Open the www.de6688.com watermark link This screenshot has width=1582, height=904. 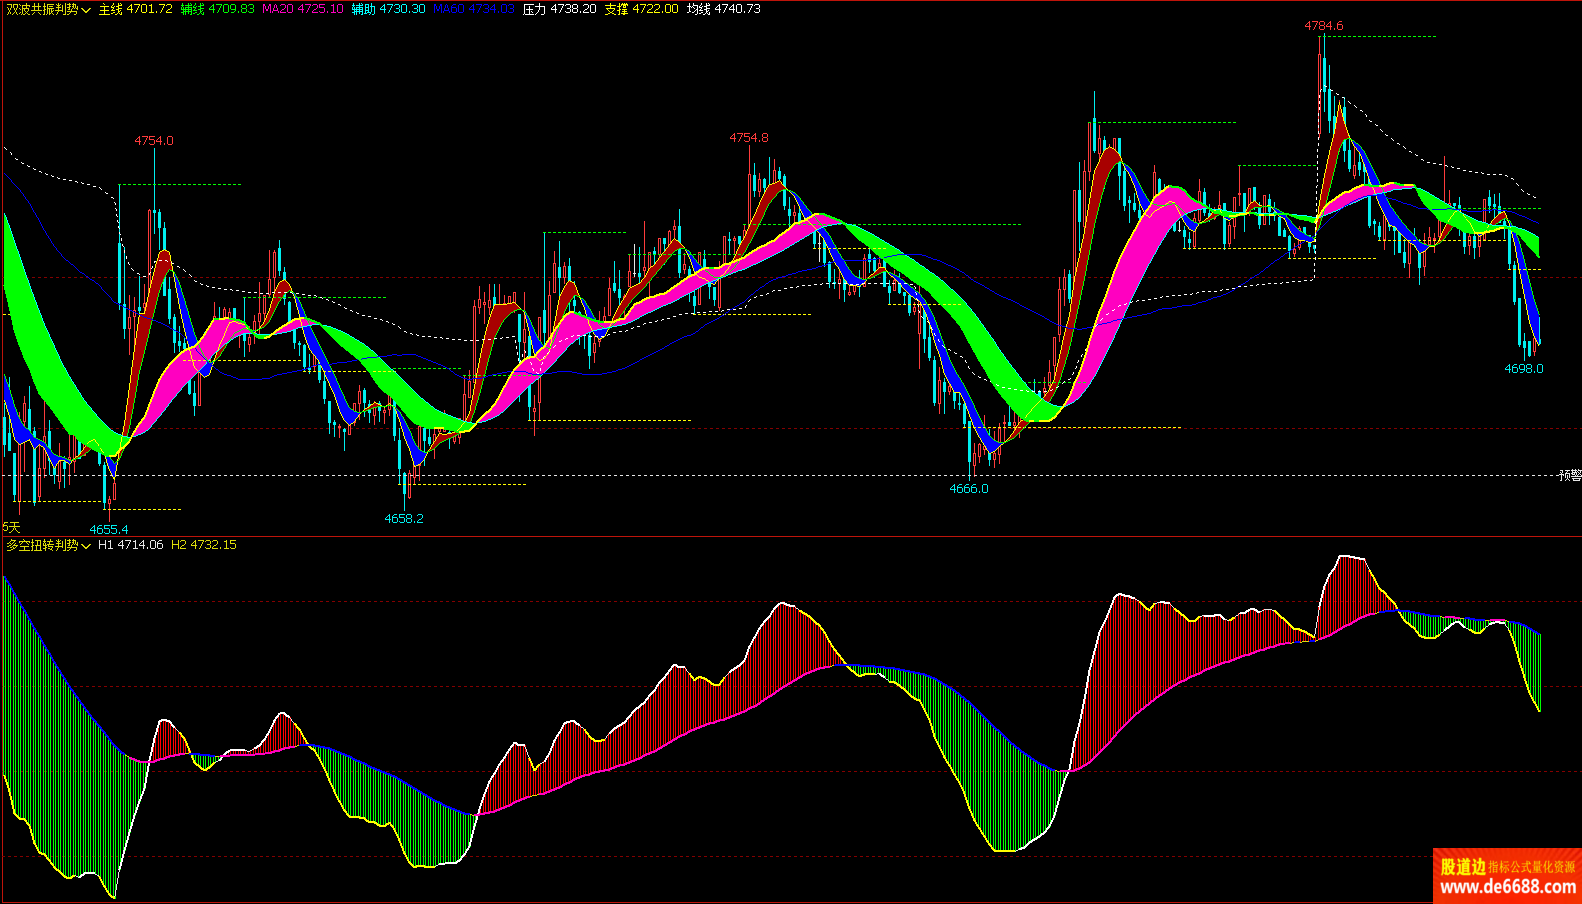coord(1507,886)
